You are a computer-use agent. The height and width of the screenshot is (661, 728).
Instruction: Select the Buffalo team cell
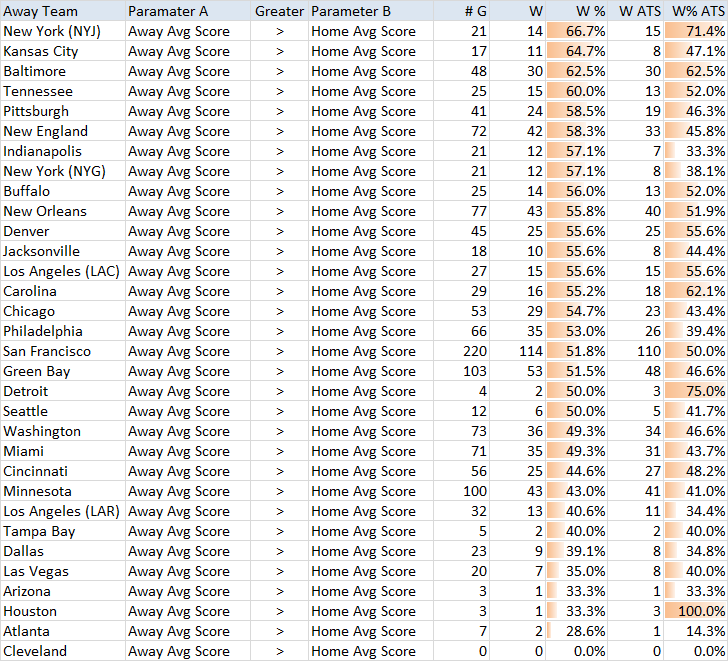[x=63, y=191]
